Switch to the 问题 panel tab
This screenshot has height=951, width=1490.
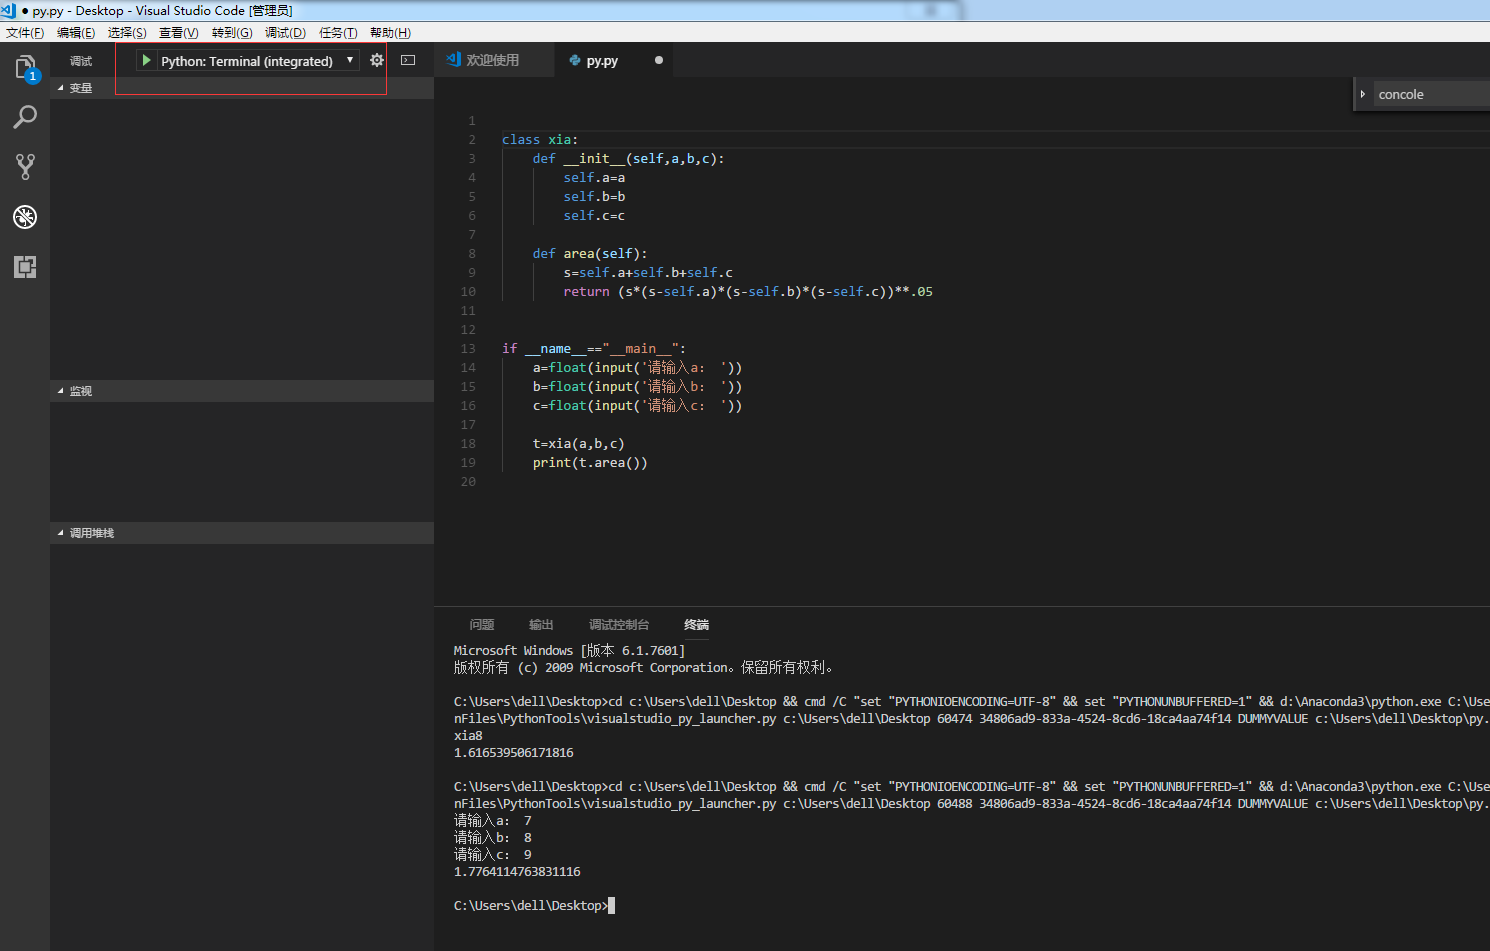(482, 625)
